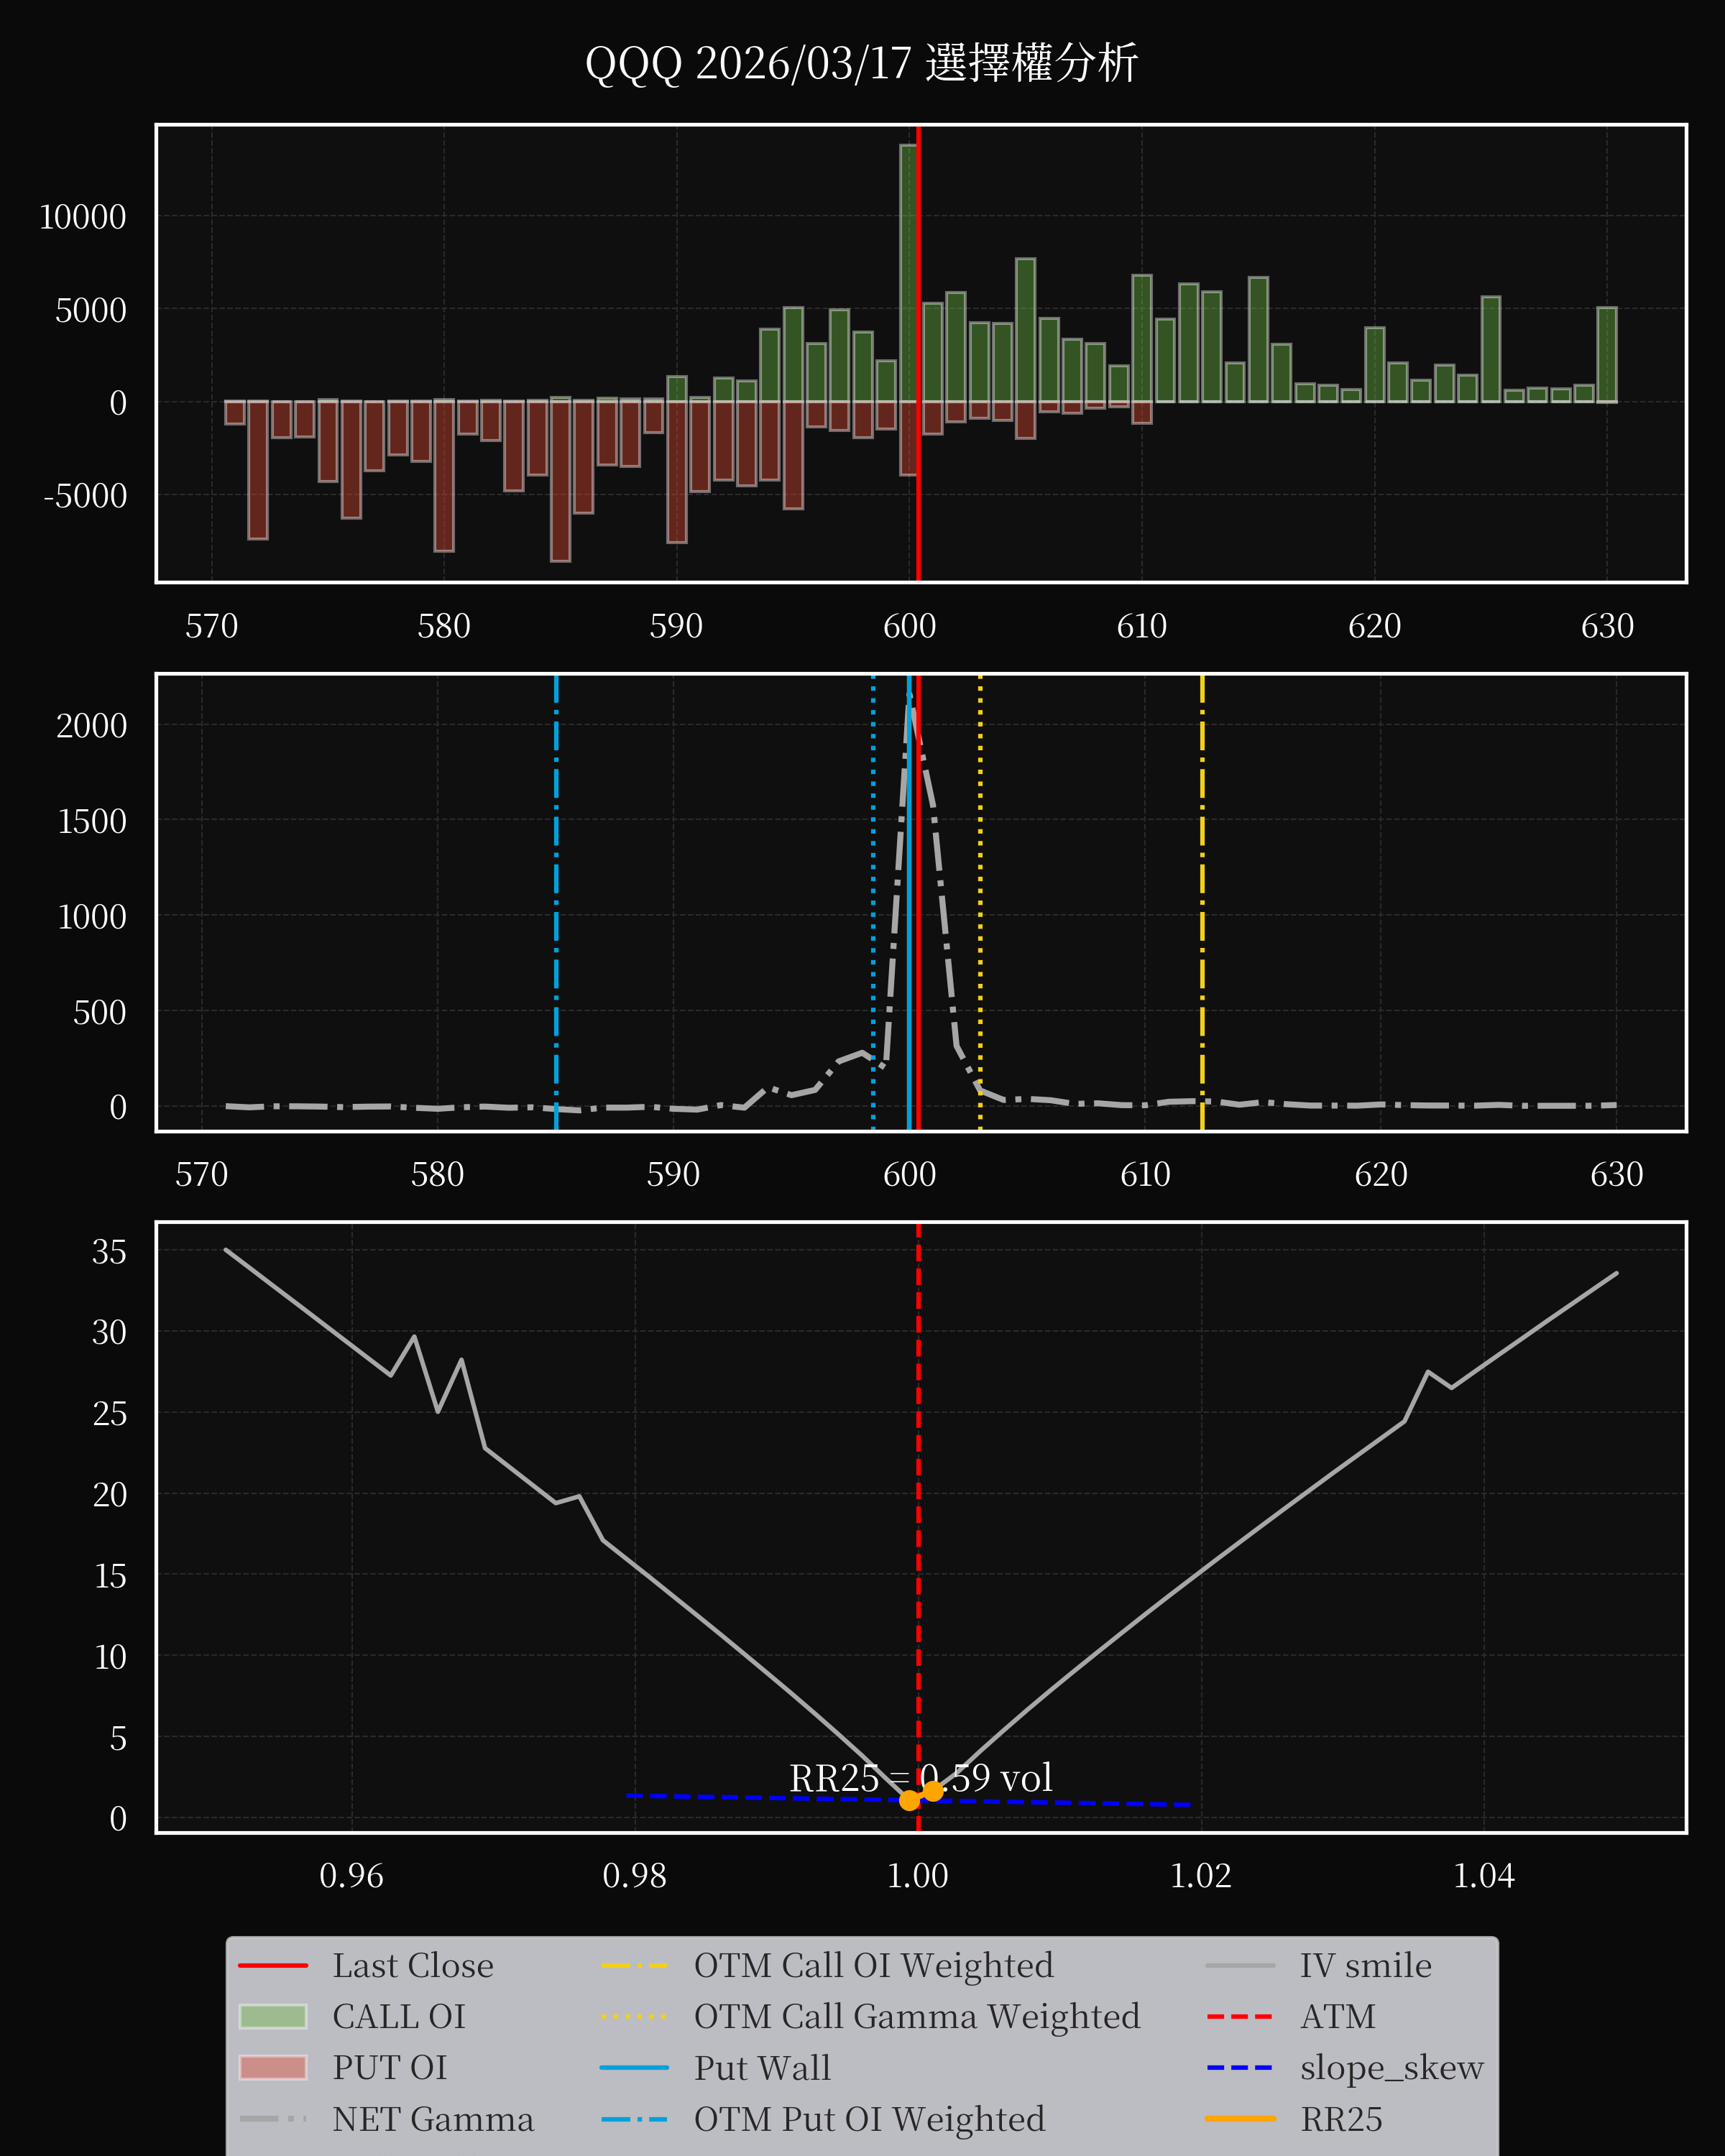Click the ATM legend label

coord(1338,2016)
